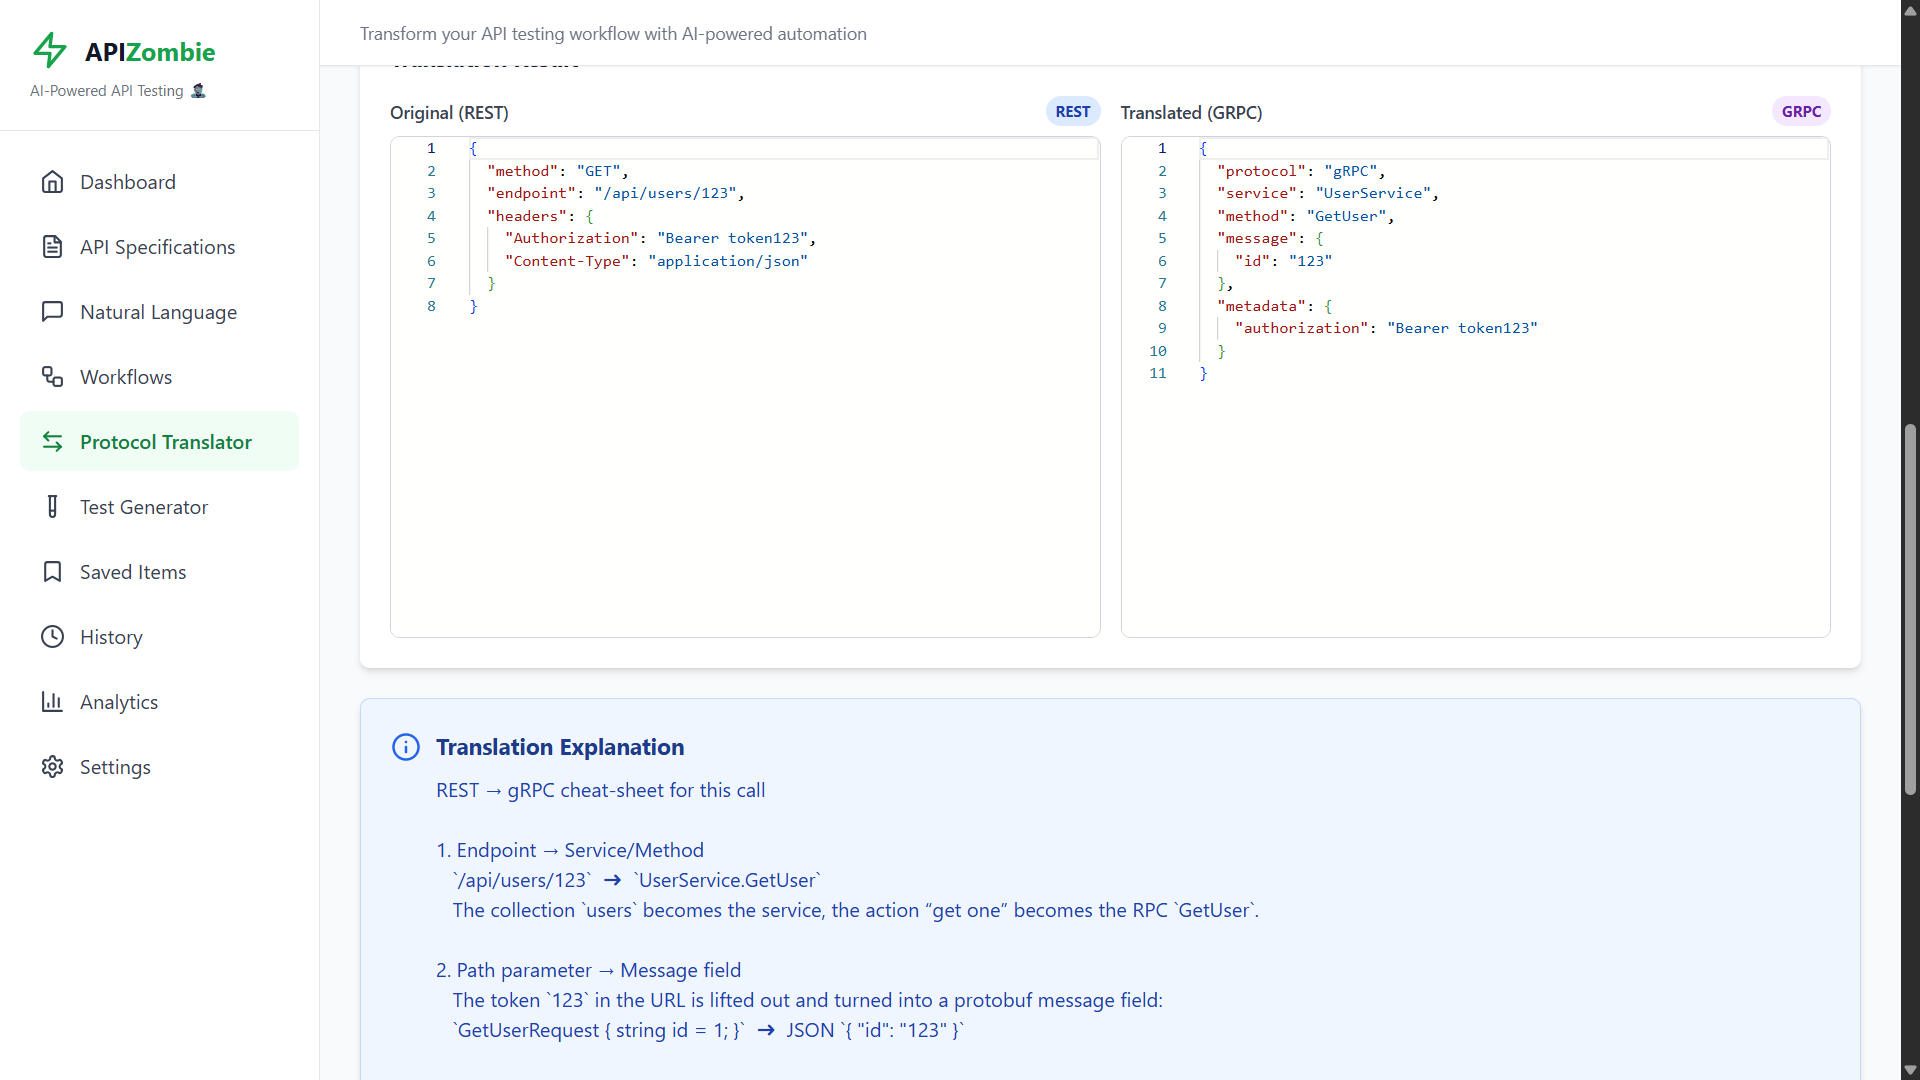Click the Natural Language chat bubble icon
The width and height of the screenshot is (1920, 1080).
coord(52,312)
